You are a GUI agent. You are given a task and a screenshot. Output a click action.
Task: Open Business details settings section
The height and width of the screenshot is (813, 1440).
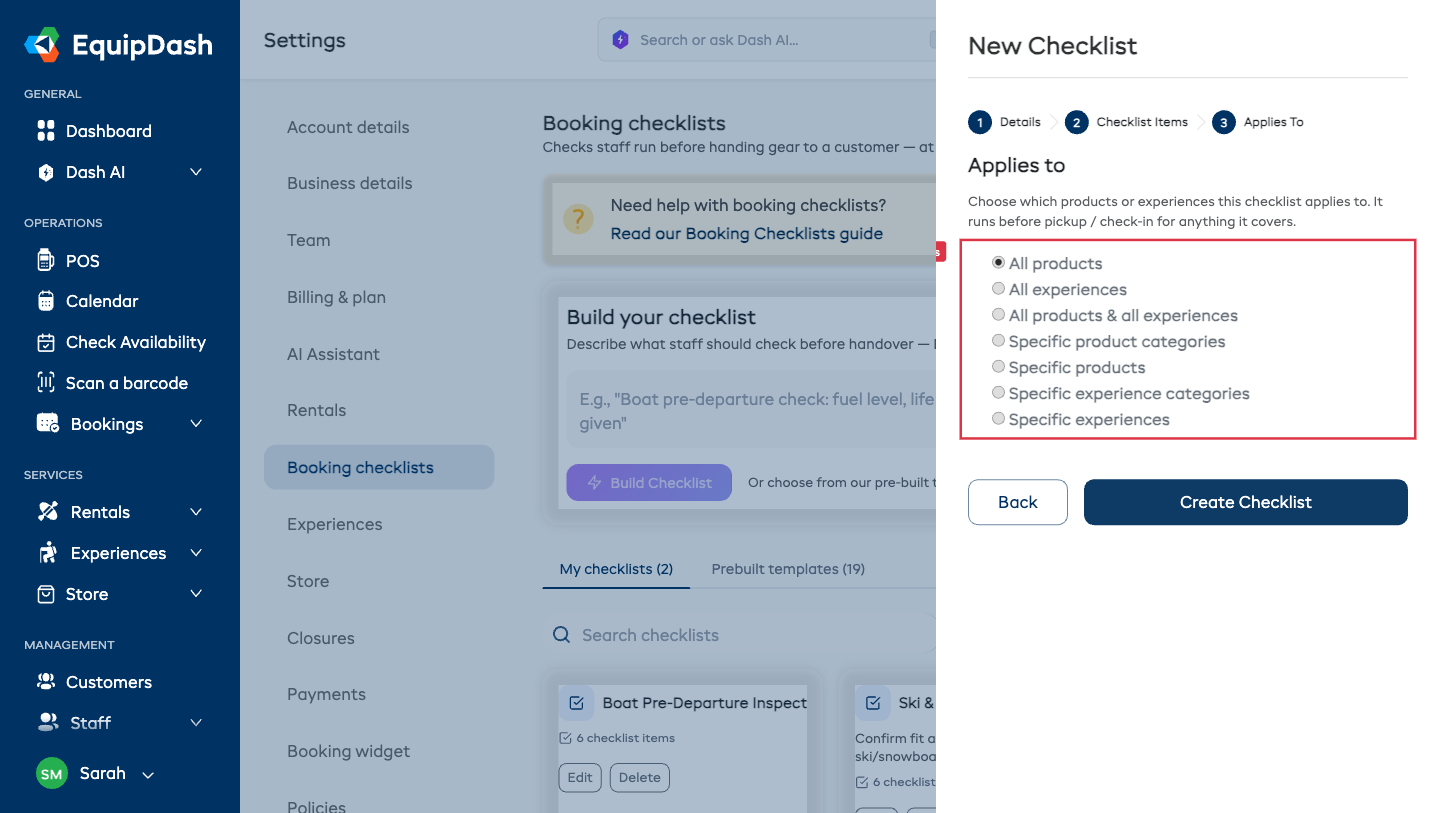point(349,183)
